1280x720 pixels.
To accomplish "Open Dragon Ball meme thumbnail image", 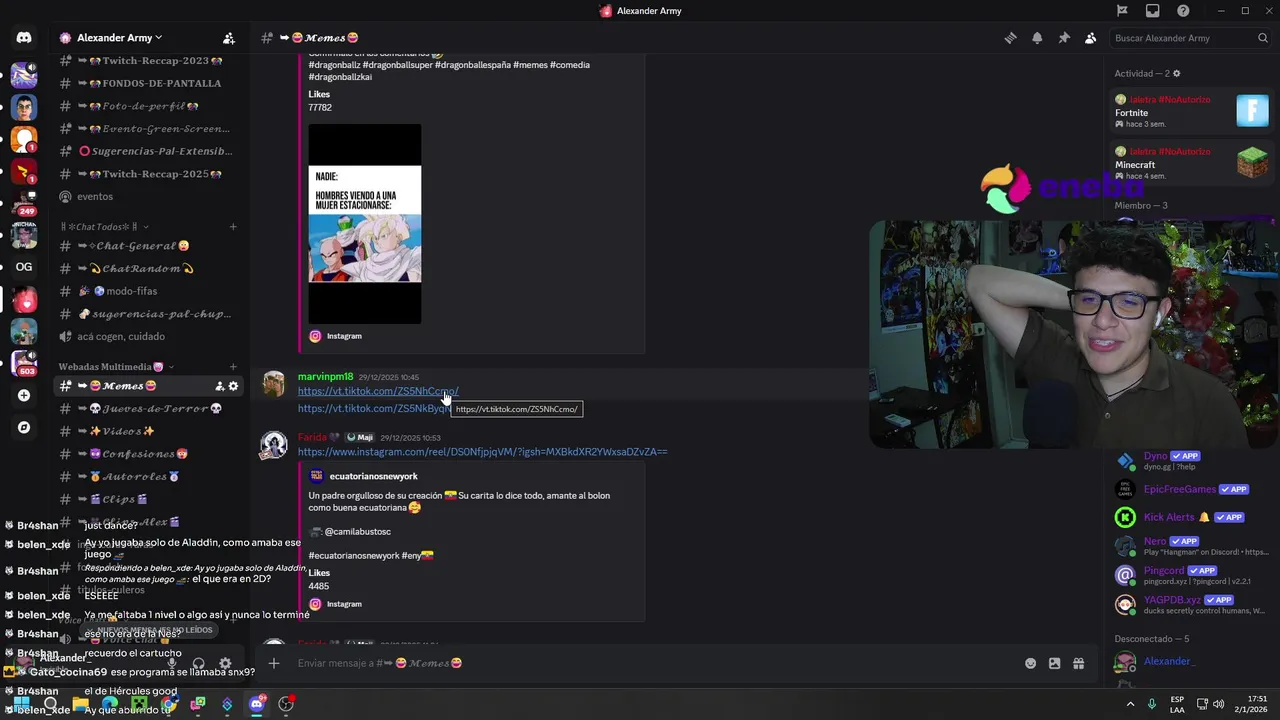I will [x=365, y=224].
